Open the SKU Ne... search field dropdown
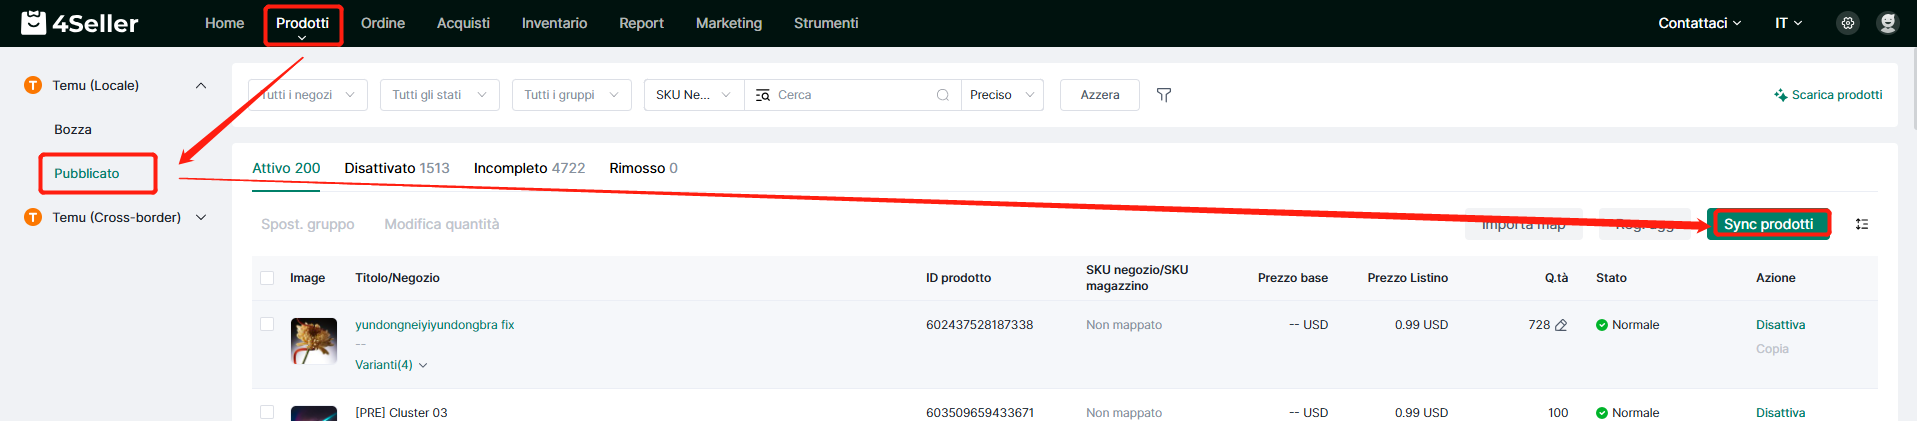 [x=694, y=95]
